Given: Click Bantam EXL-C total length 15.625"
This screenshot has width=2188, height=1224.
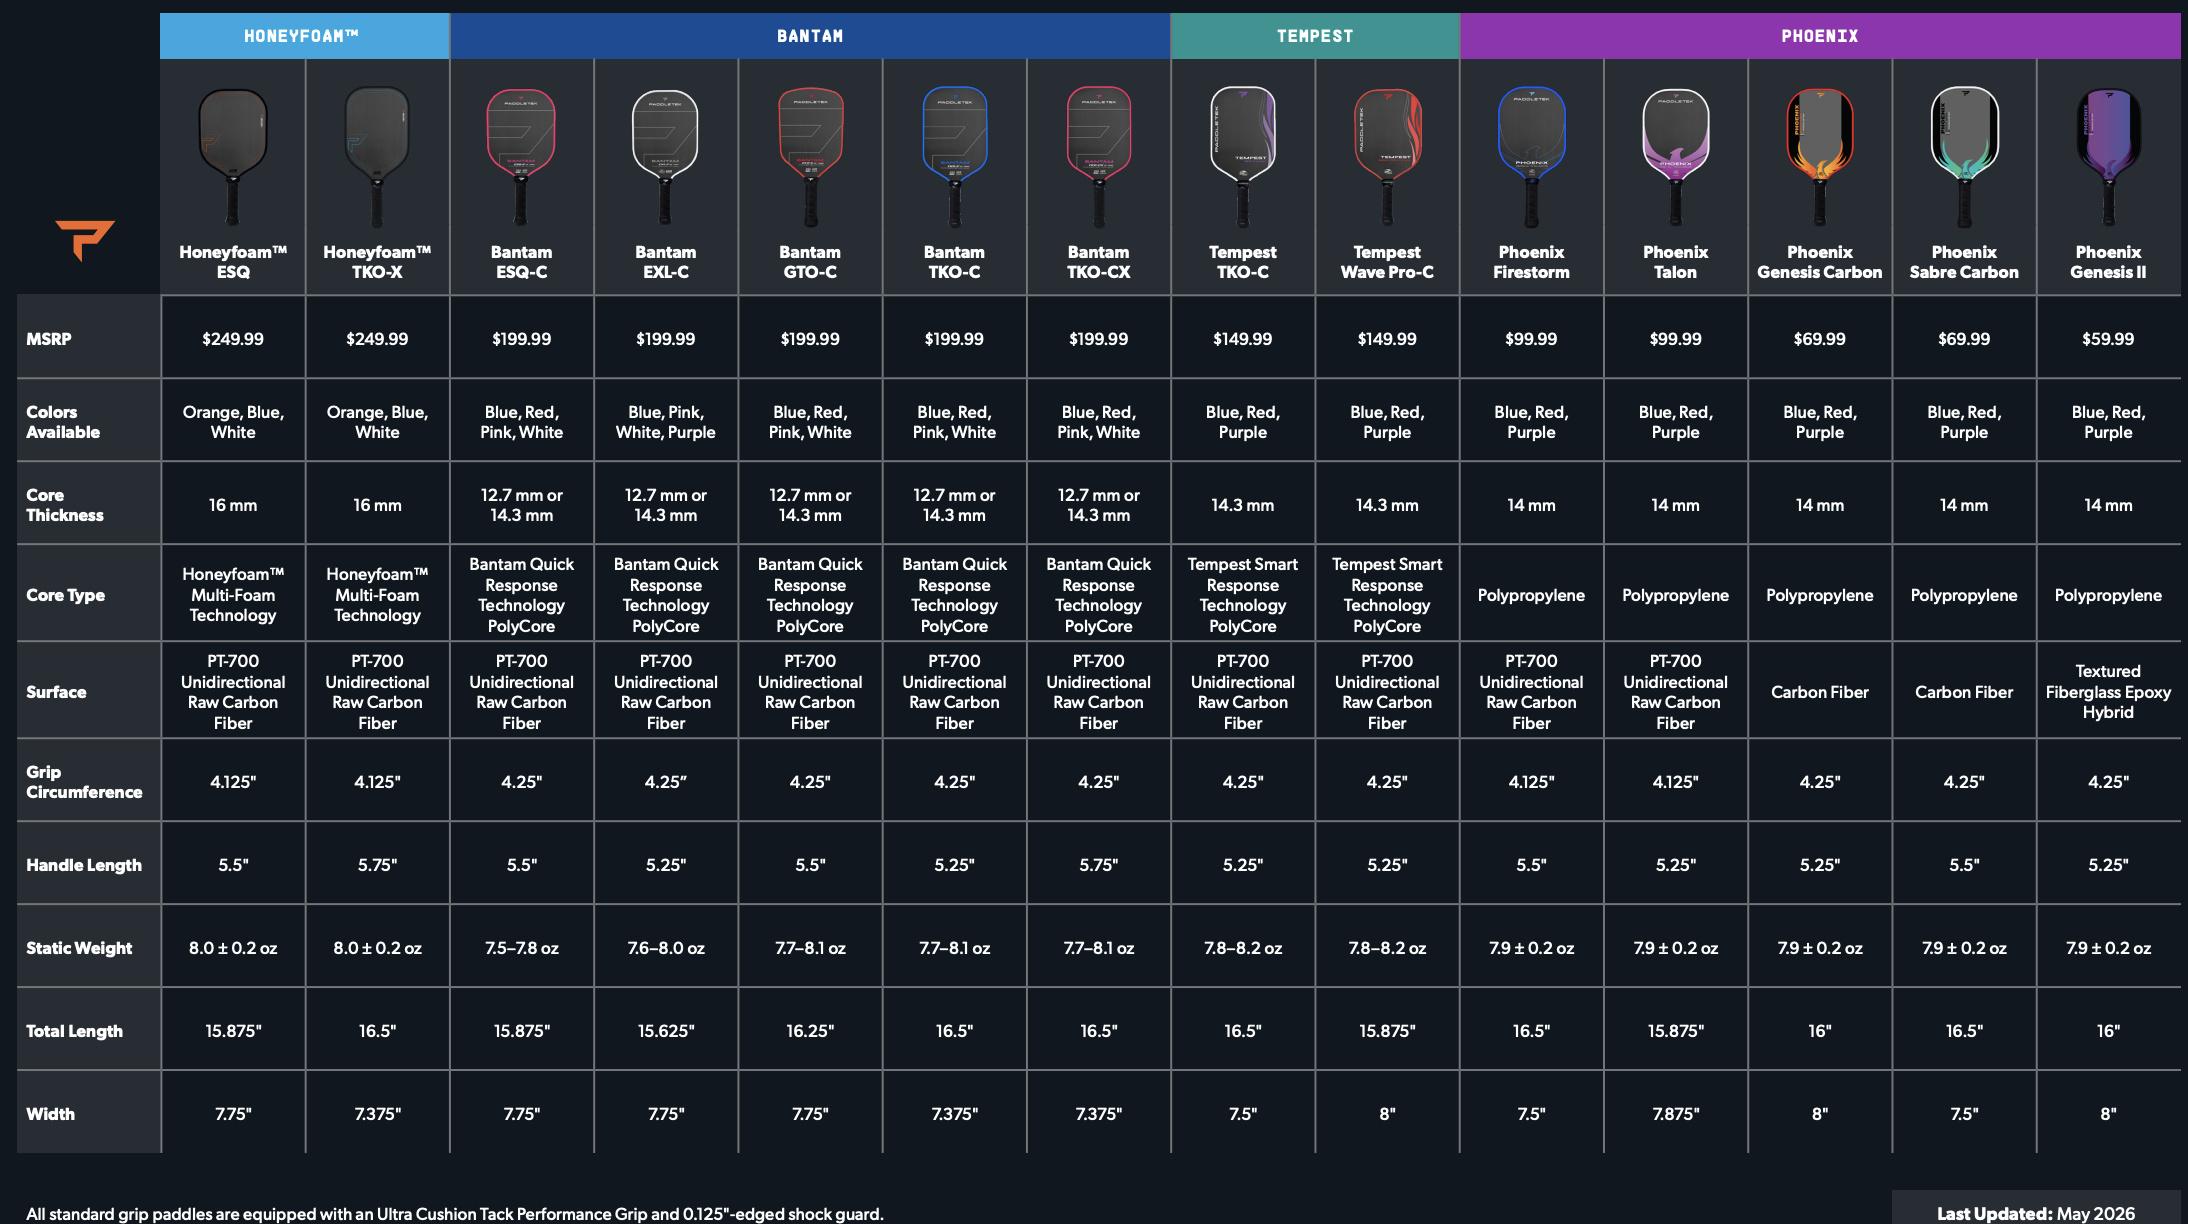Looking at the screenshot, I should pyautogui.click(x=666, y=1031).
